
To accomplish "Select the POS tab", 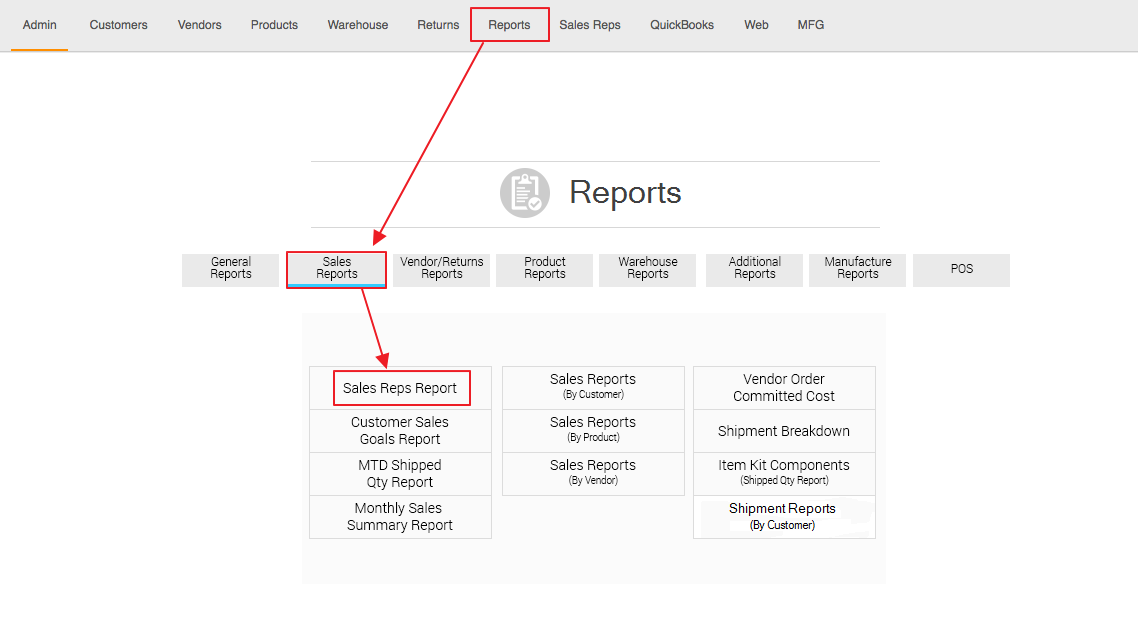I will tap(961, 269).
